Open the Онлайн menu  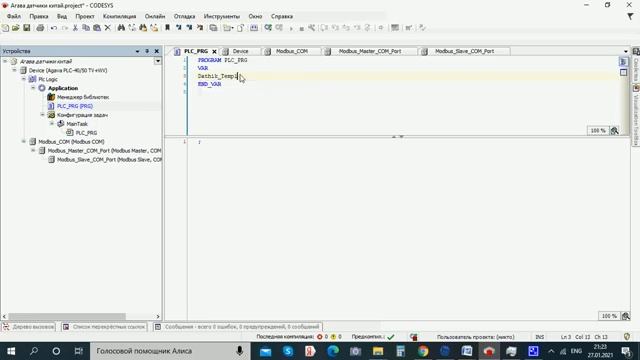coord(155,16)
